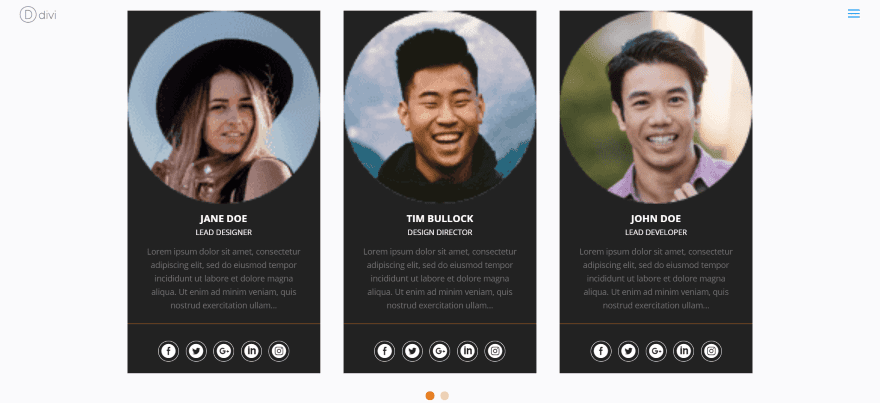Open John Doe's Instagram icon
Image resolution: width=880 pixels, height=403 pixels.
[711, 351]
